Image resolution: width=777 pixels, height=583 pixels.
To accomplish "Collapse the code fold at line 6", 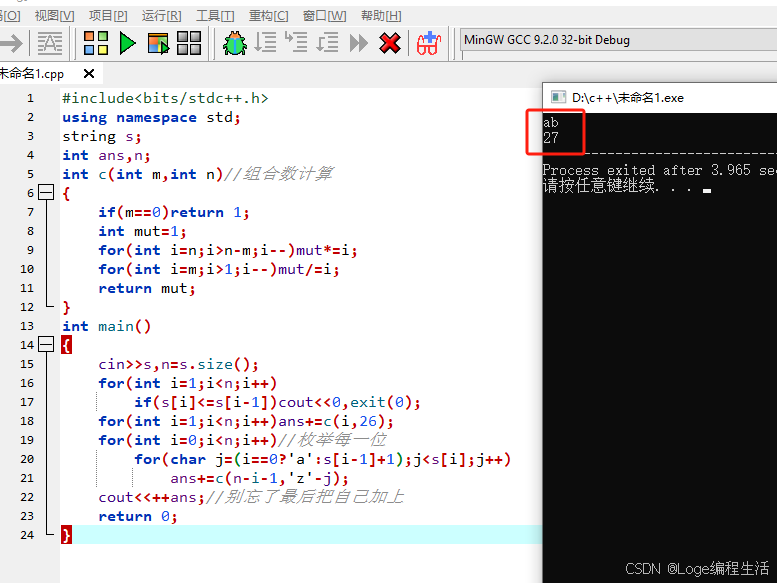I will (x=46, y=192).
